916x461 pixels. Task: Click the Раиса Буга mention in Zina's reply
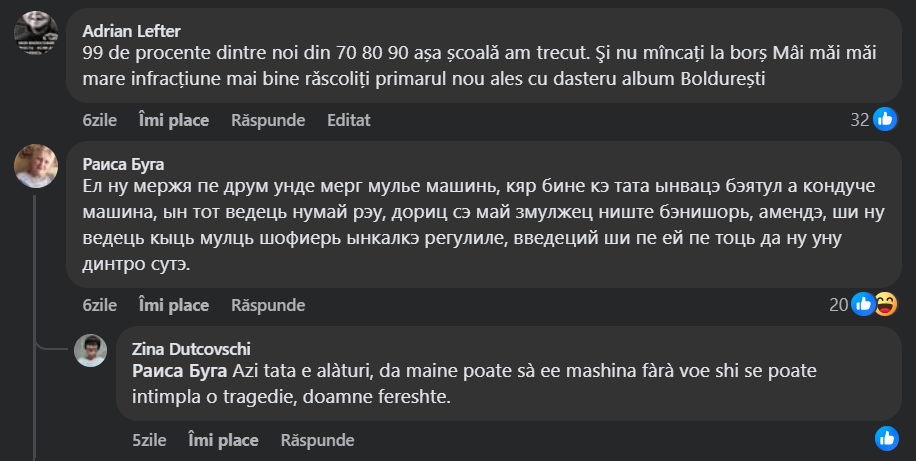[x=180, y=371]
